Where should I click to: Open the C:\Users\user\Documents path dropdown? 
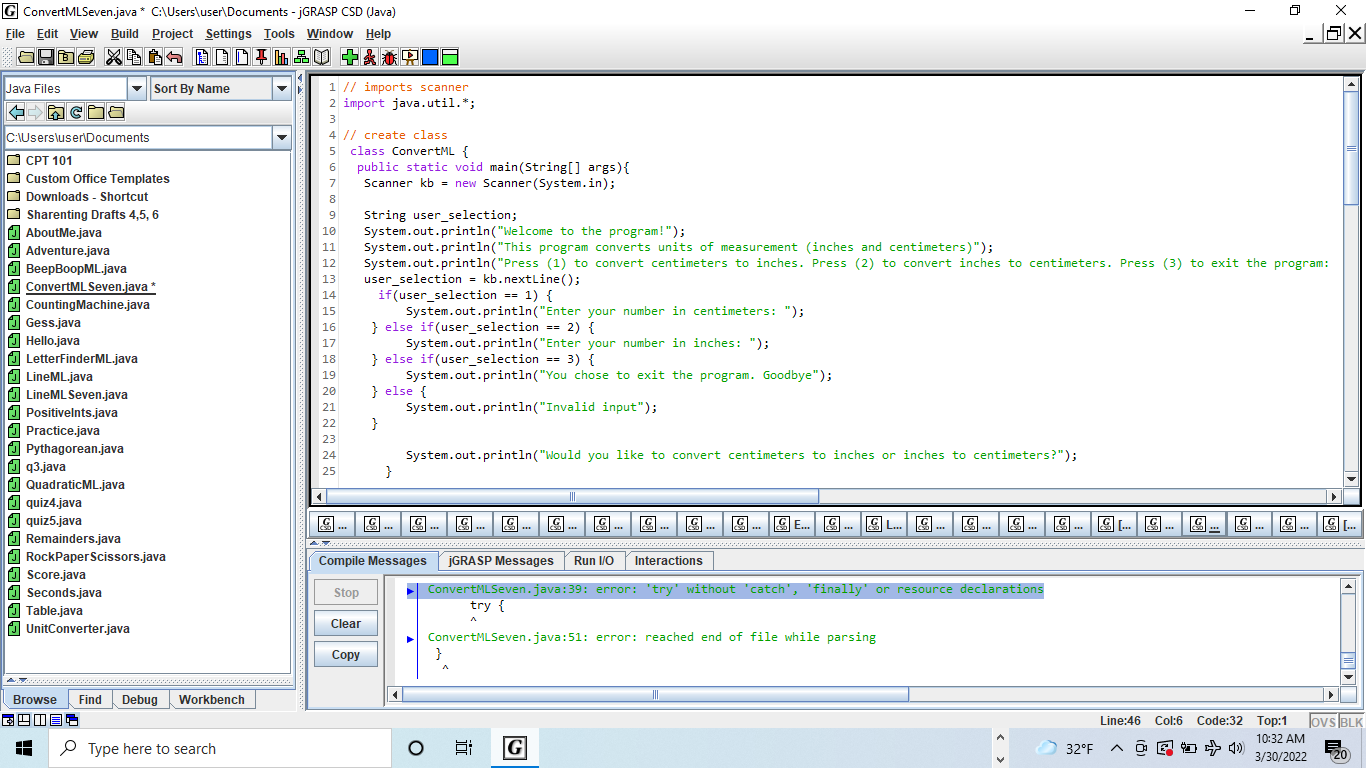coord(281,138)
